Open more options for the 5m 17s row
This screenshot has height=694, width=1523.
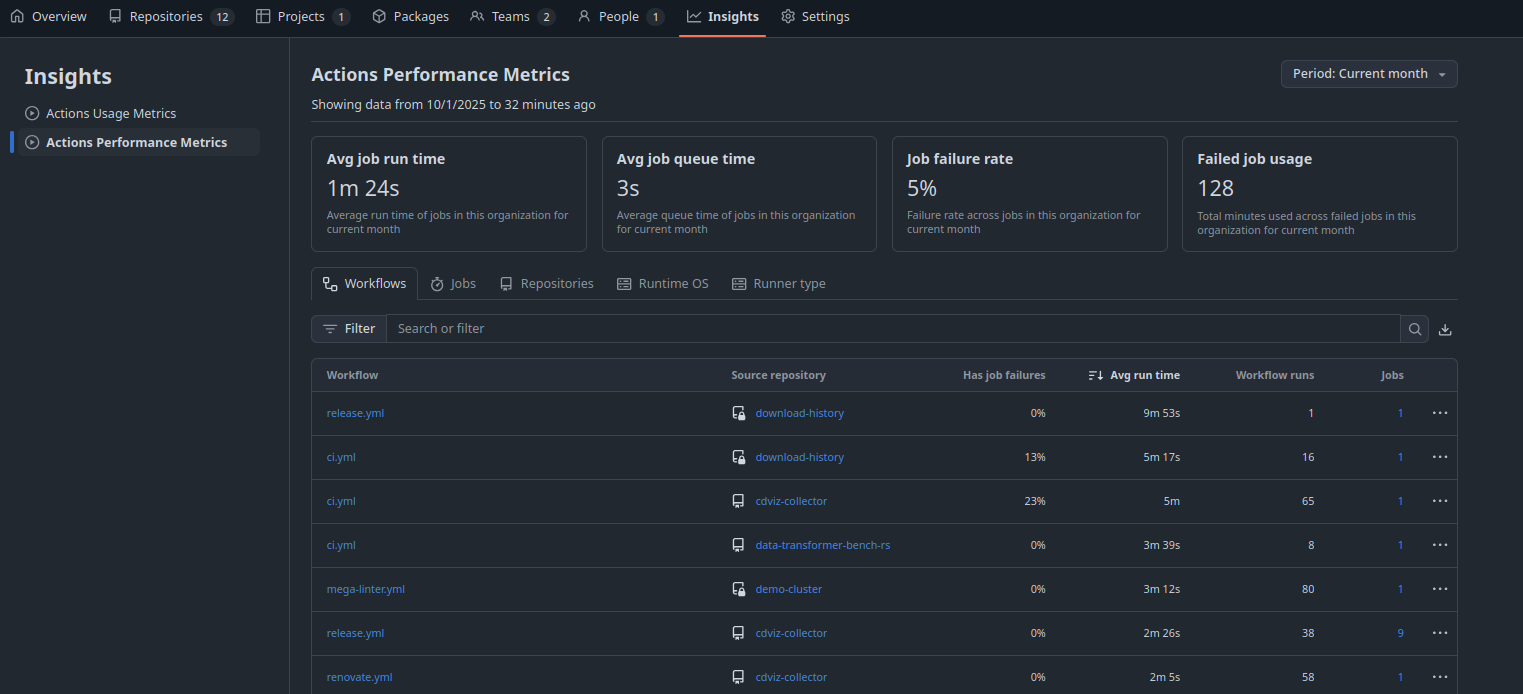[1440, 457]
